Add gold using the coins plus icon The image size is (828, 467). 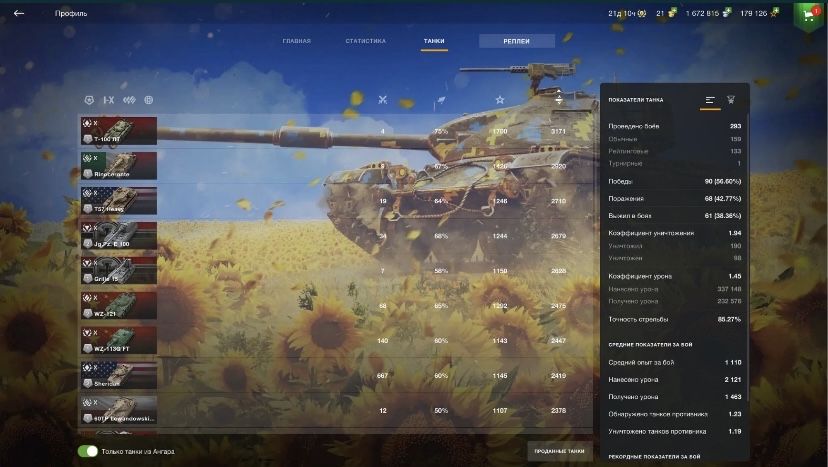pos(672,13)
